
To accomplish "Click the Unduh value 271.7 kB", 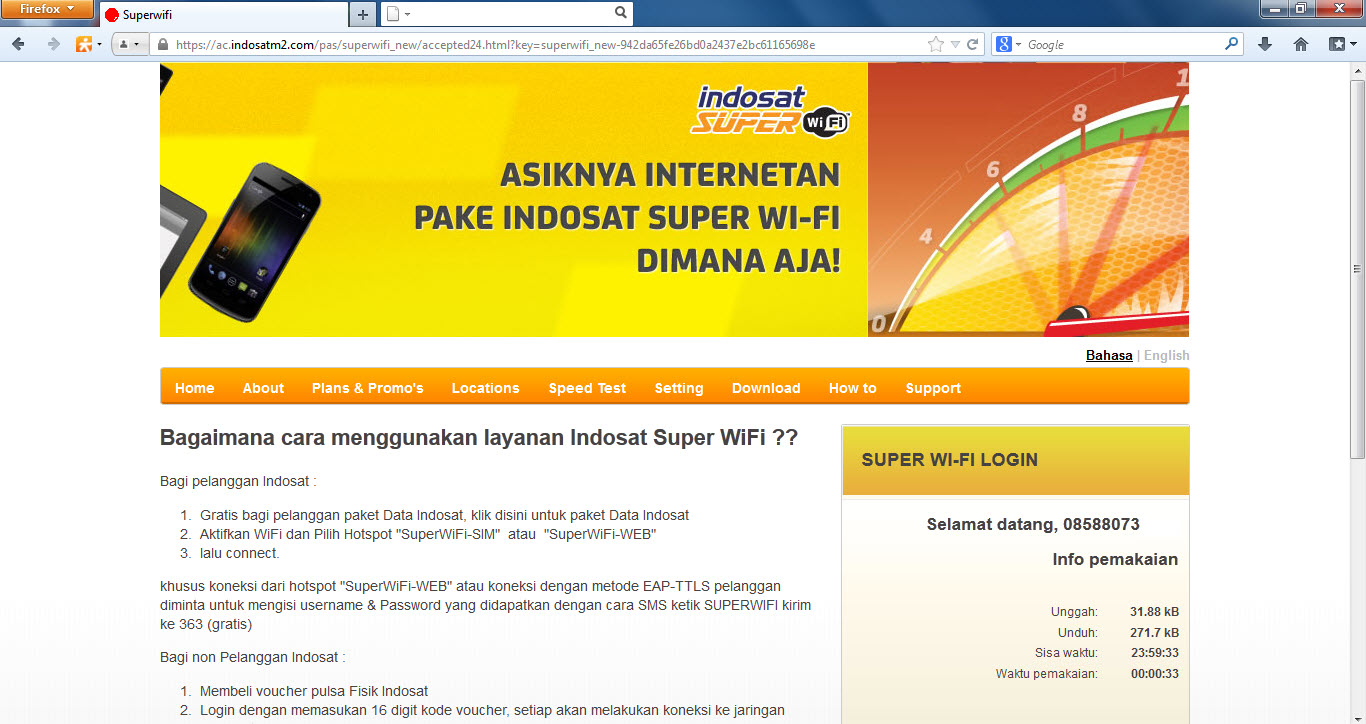I will click(x=1154, y=632).
